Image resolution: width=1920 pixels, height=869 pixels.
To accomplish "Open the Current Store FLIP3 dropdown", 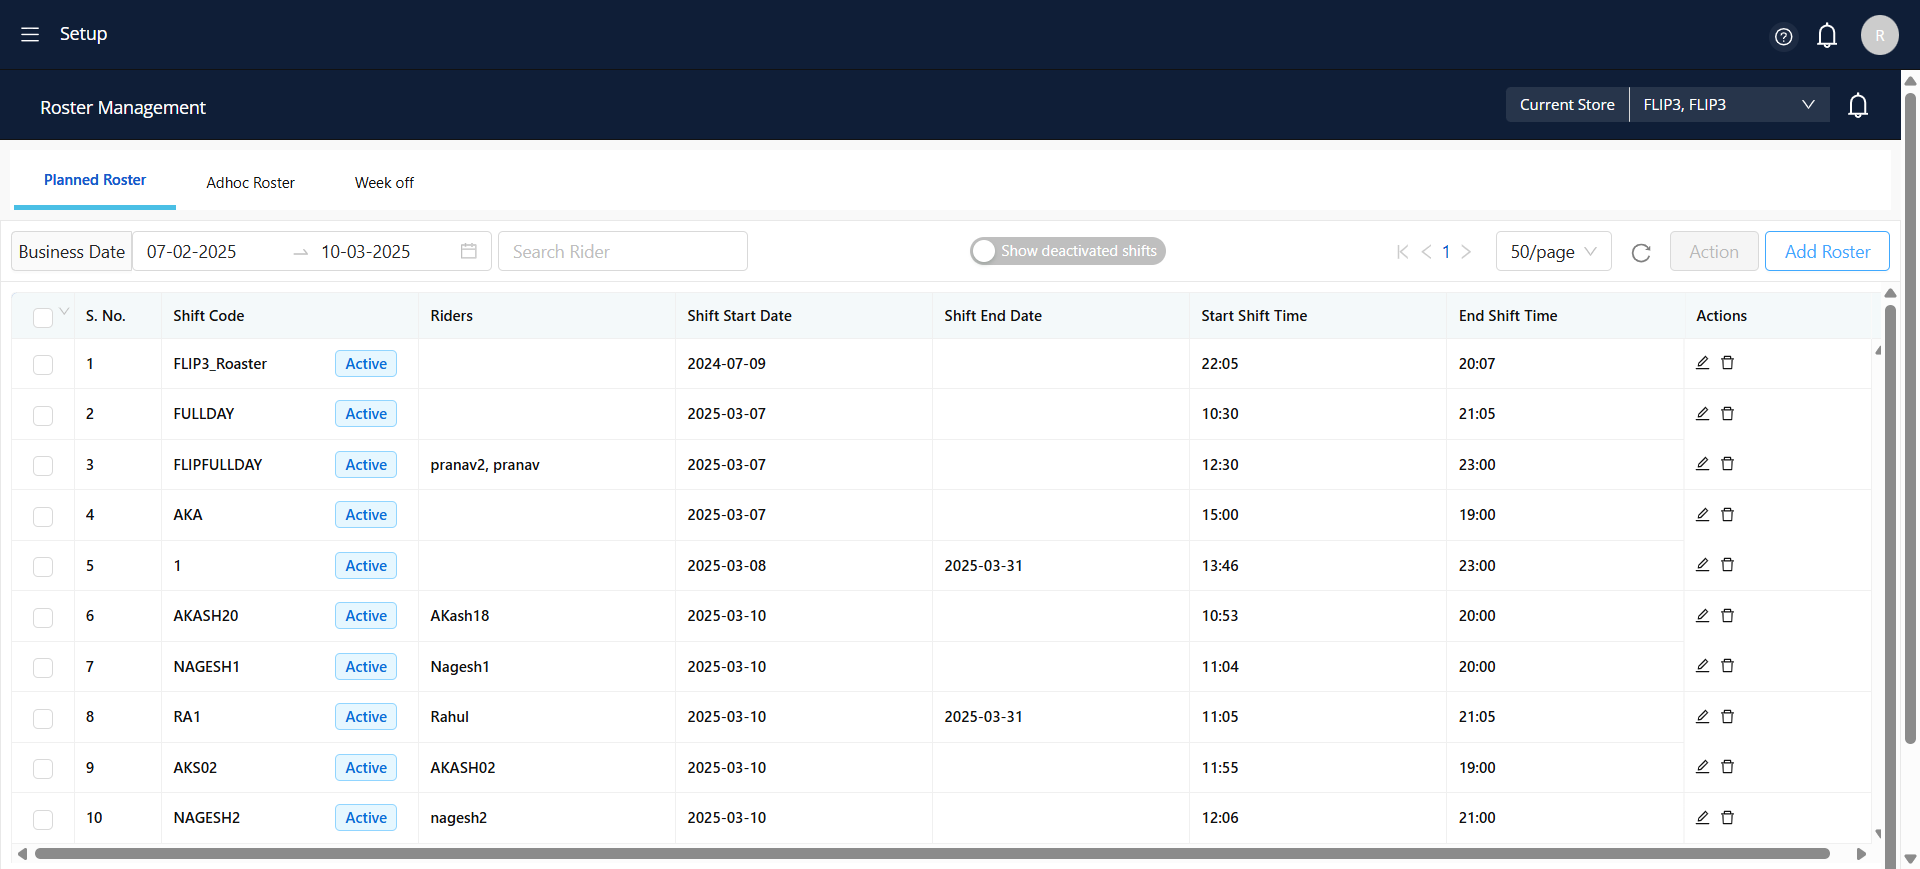I will point(1729,105).
